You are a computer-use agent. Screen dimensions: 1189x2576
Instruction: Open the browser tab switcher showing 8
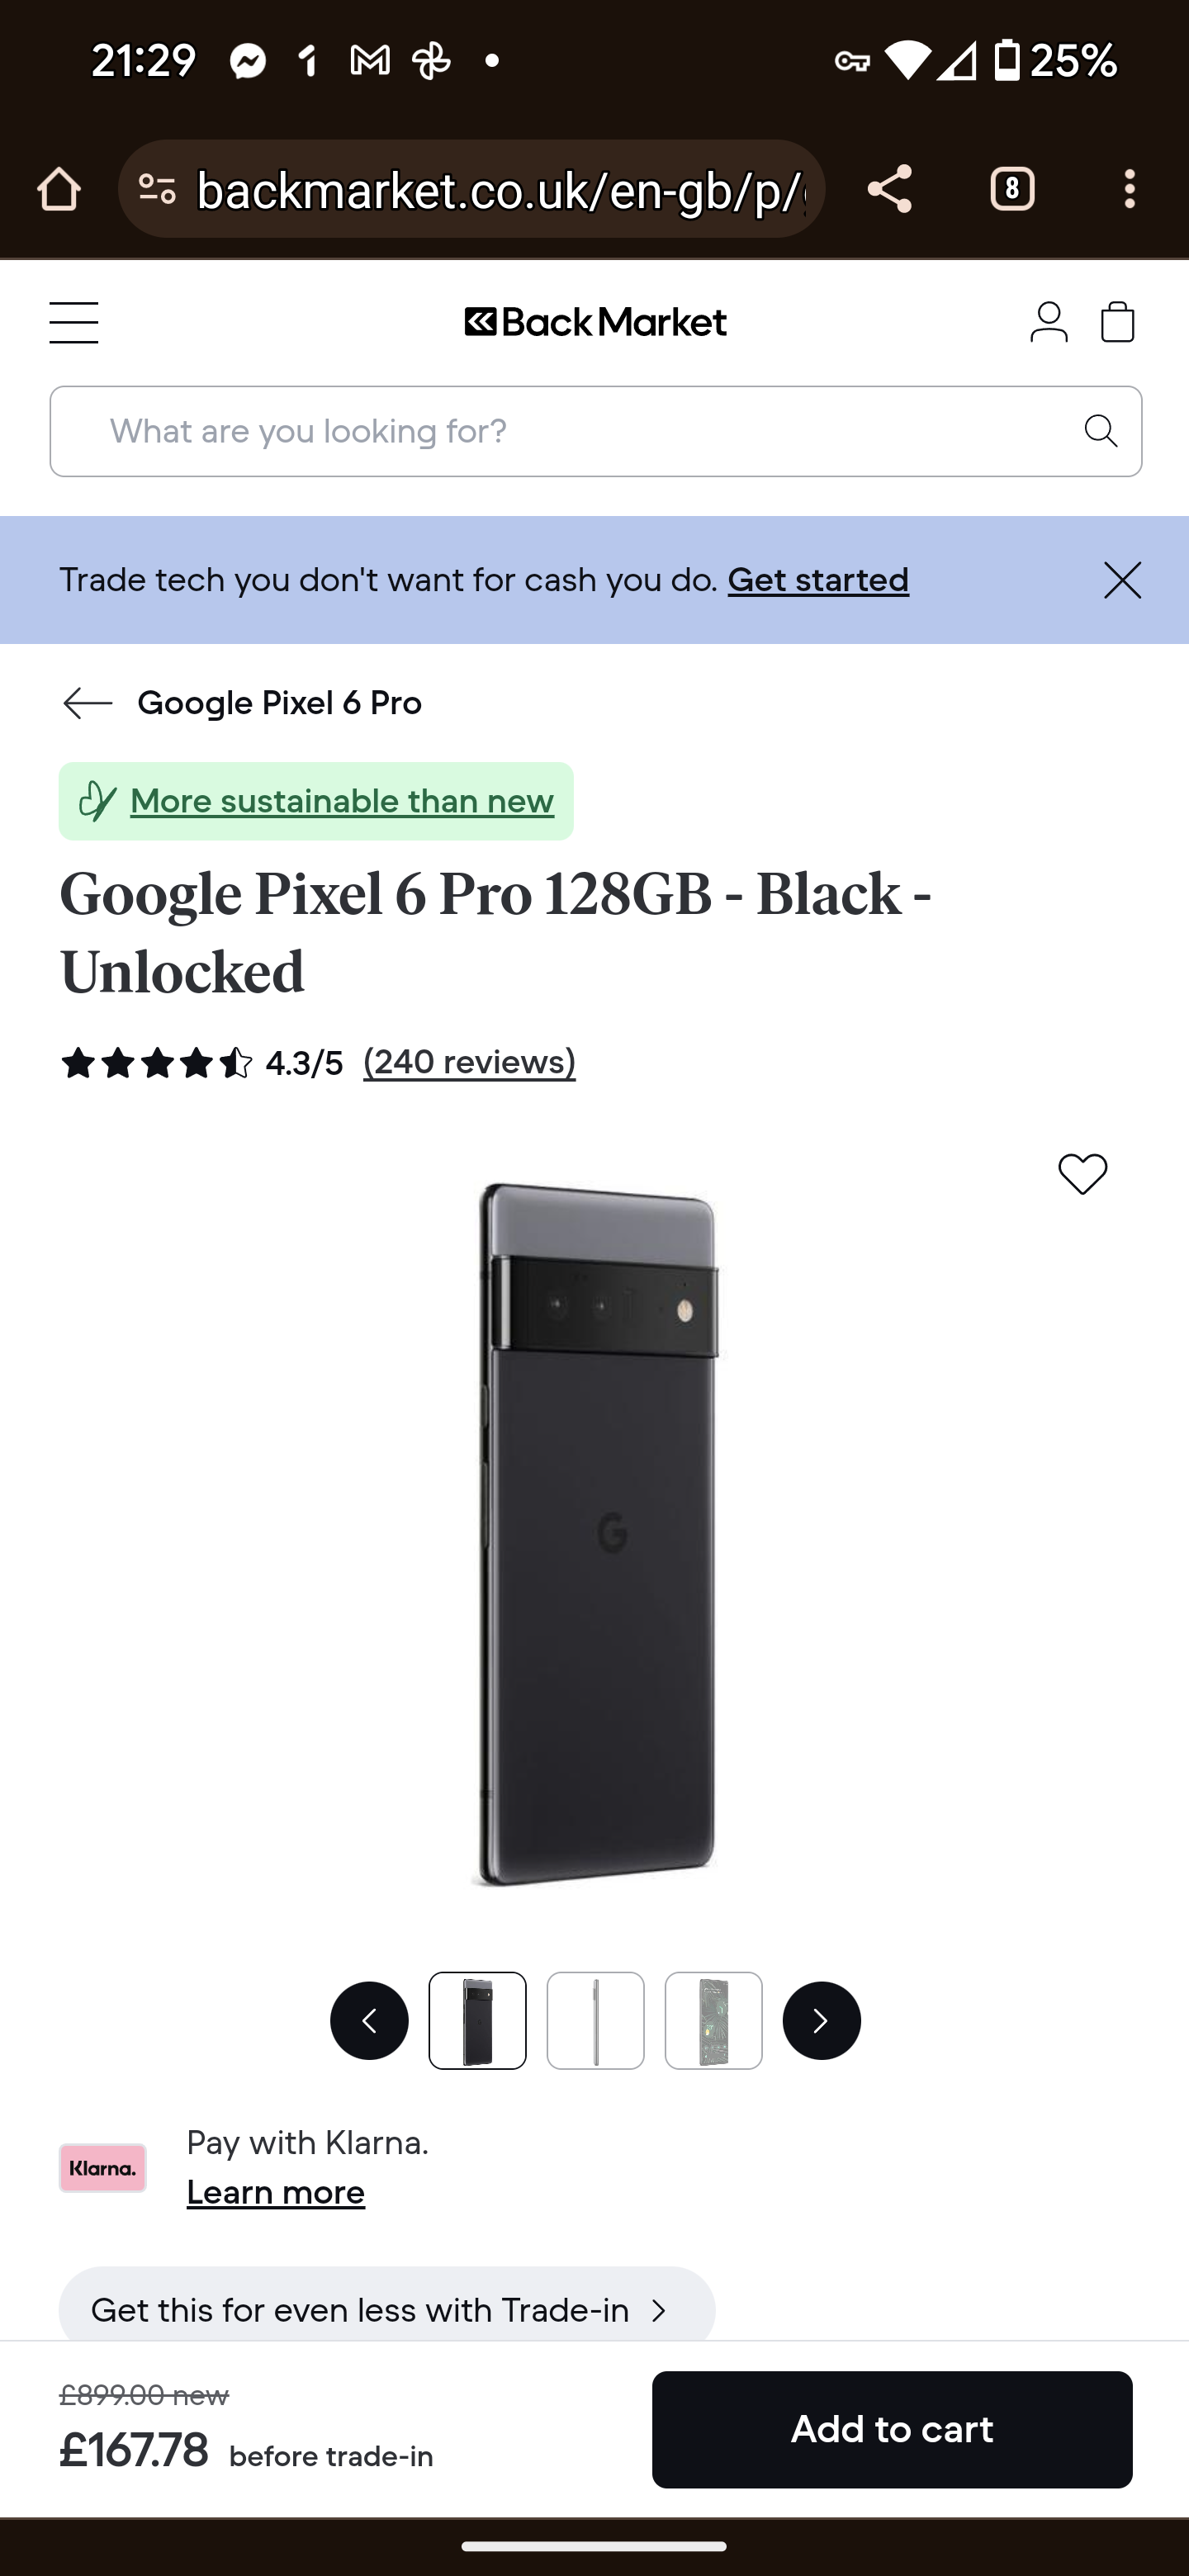(1012, 189)
